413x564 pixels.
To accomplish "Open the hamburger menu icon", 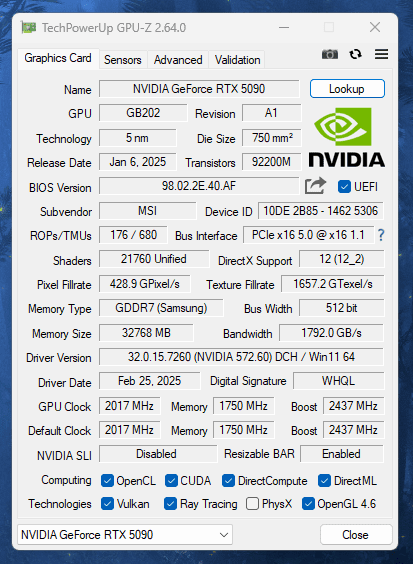I will [x=381, y=54].
